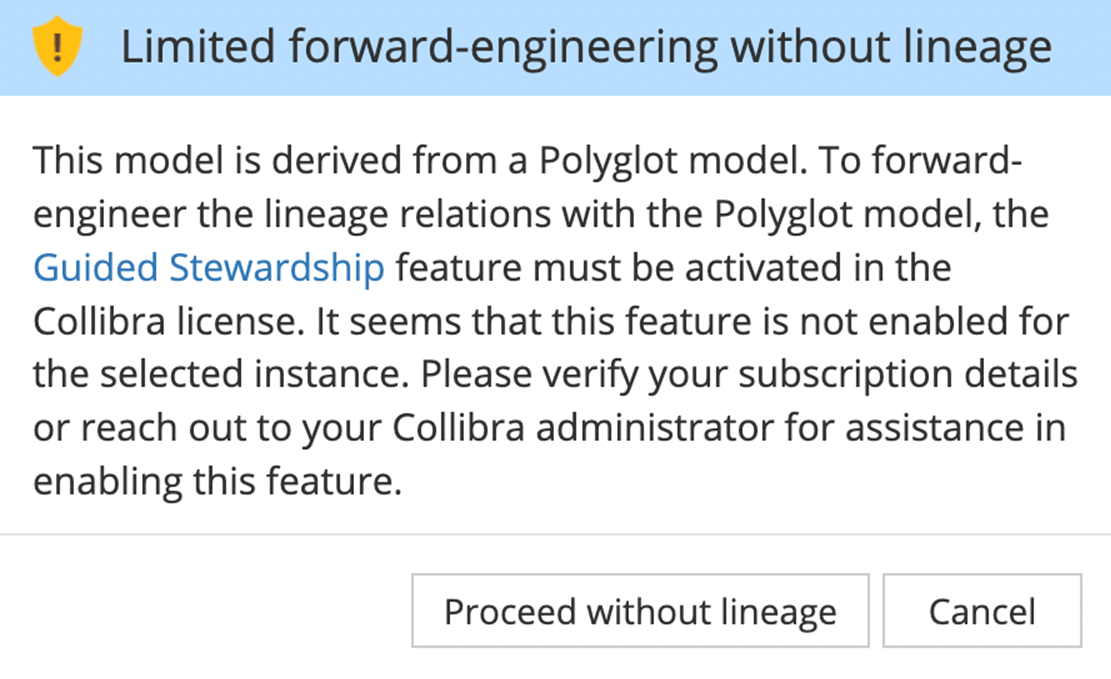Dismiss the warning by clicking Cancel
Image resolution: width=1111 pixels, height=679 pixels.
[x=982, y=610]
